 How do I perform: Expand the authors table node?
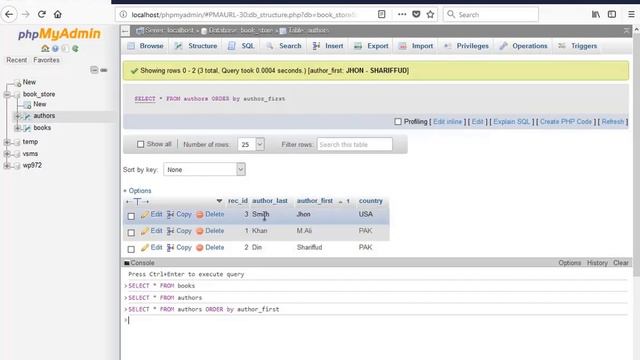tap(18, 116)
